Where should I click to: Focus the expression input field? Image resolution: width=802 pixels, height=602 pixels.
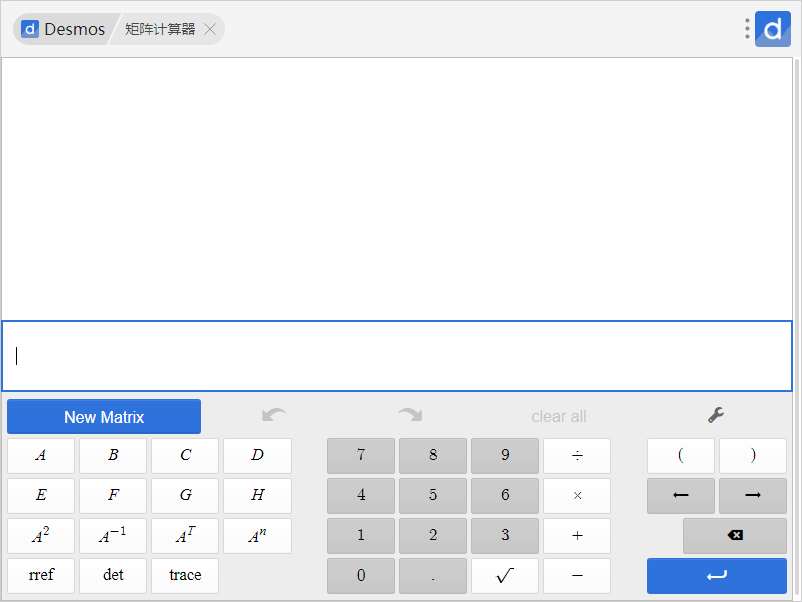[x=397, y=356]
